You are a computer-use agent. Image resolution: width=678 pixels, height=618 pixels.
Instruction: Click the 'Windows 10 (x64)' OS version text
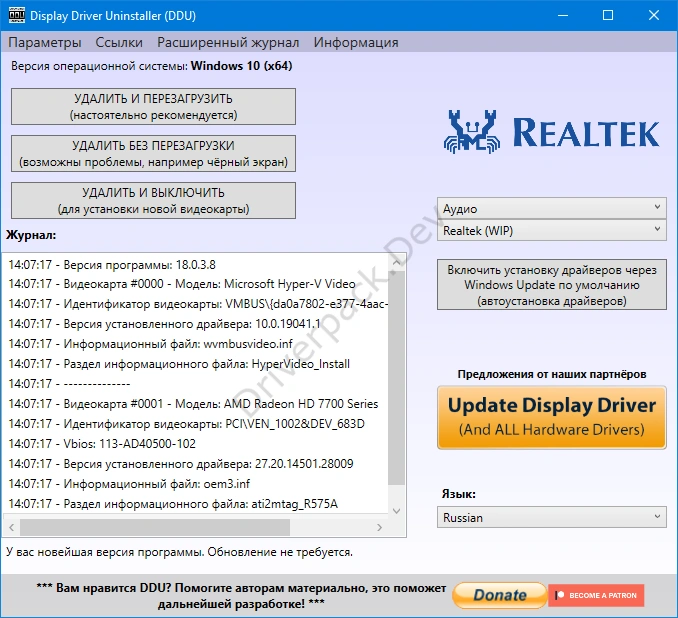coord(241,66)
